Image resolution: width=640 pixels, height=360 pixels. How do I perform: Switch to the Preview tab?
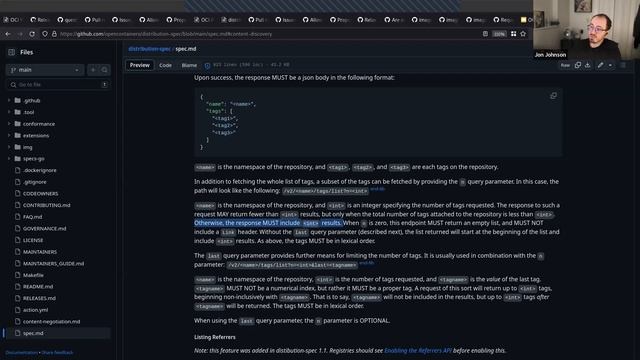(x=140, y=65)
